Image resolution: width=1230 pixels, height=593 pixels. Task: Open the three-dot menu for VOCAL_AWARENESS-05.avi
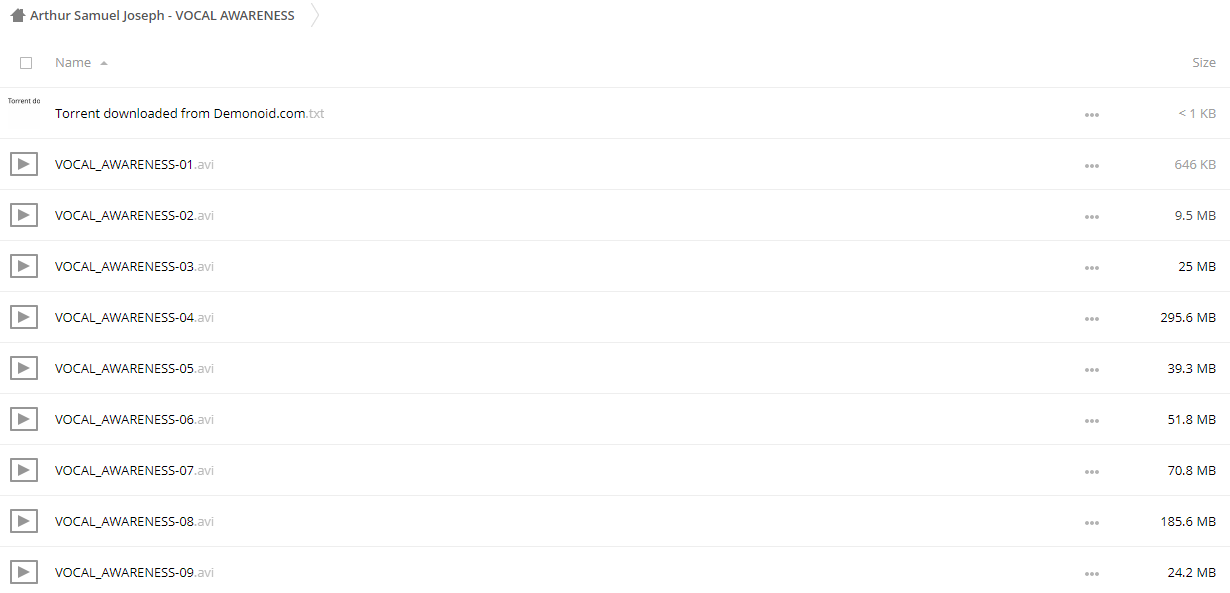tap(1092, 370)
